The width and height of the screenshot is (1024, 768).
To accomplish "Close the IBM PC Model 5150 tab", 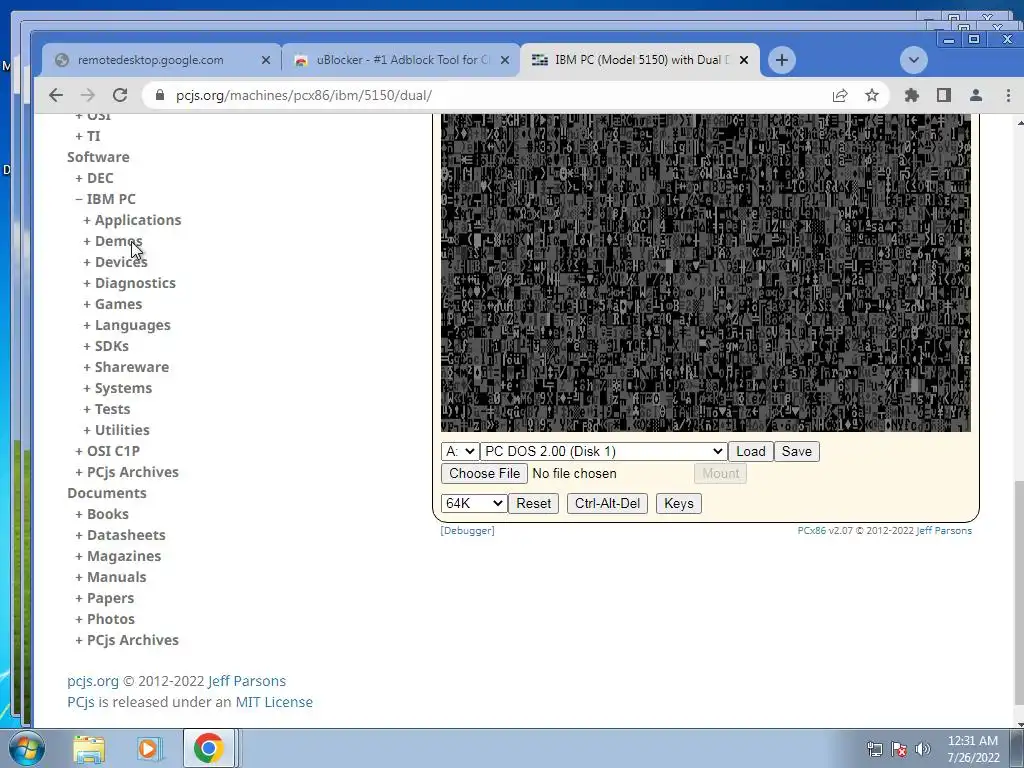I will pyautogui.click(x=744, y=60).
